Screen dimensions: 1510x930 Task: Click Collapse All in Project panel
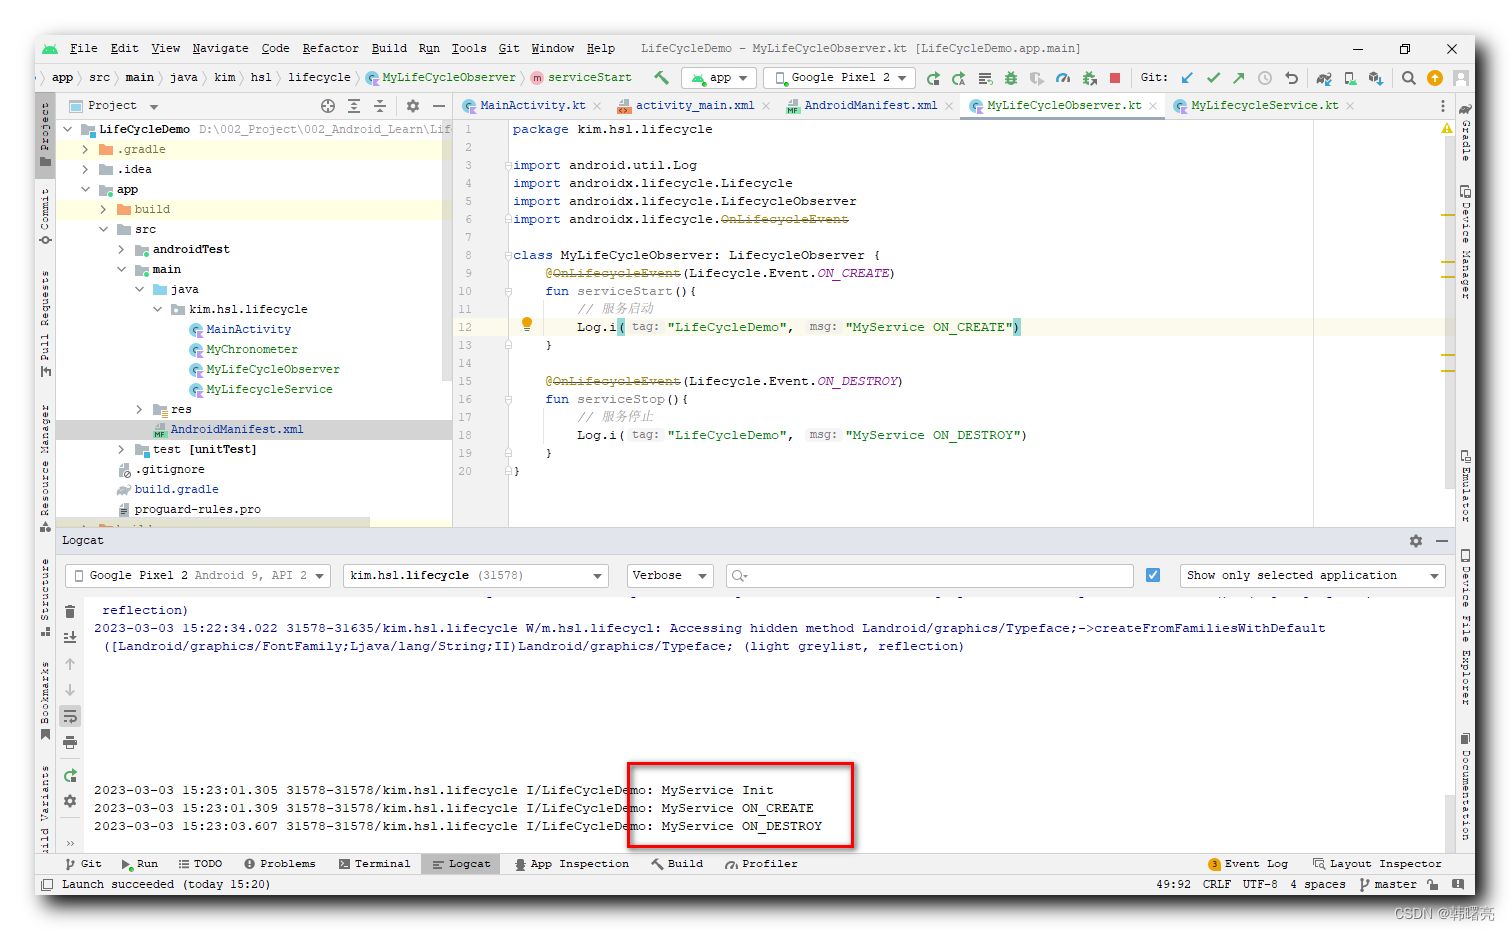[x=380, y=106]
